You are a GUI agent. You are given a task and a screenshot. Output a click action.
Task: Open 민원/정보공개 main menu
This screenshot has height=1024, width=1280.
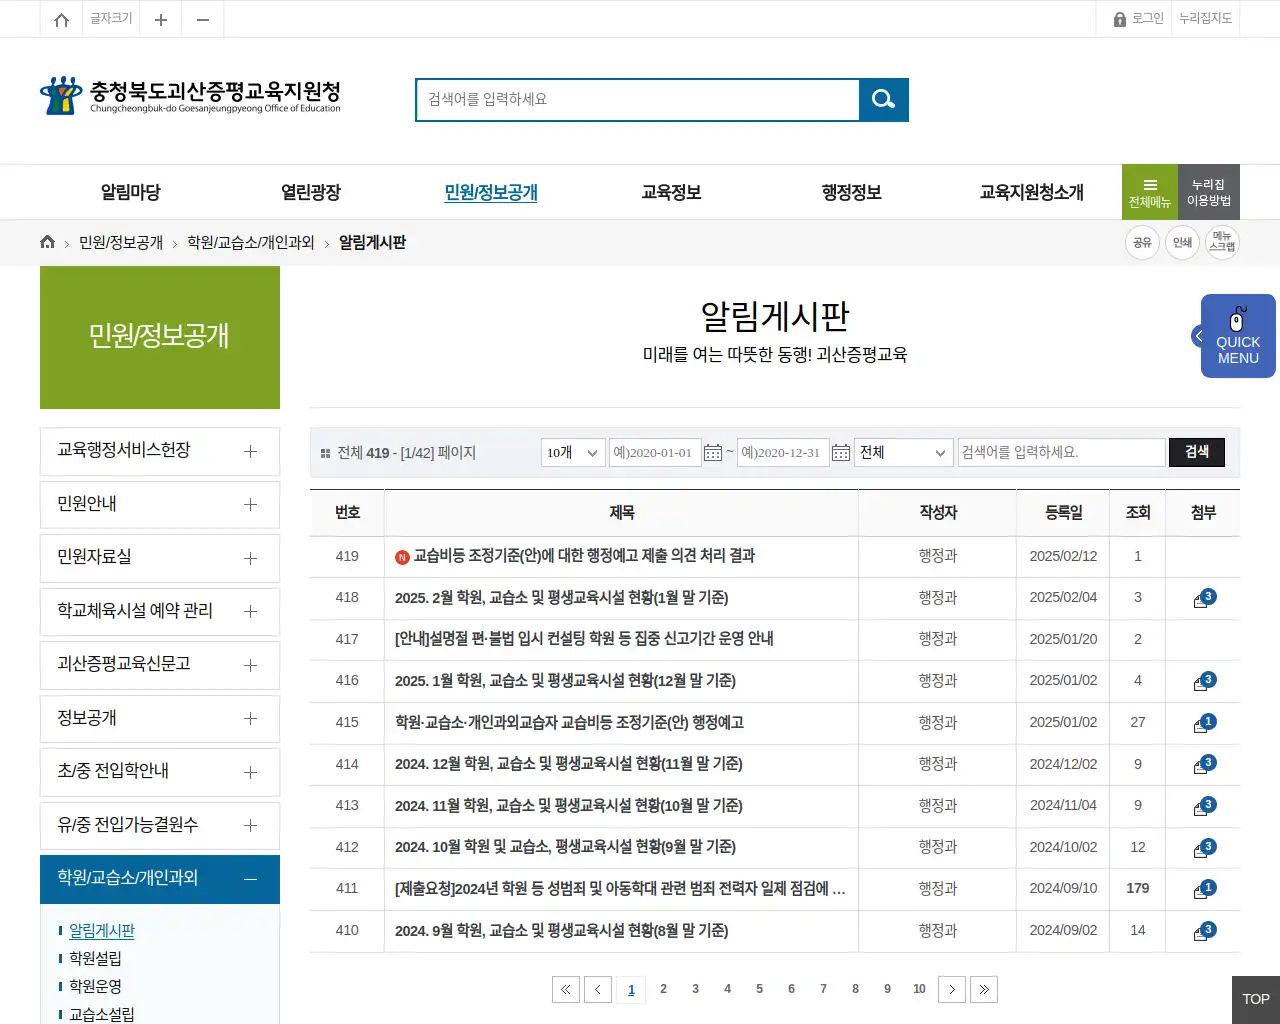pos(491,192)
